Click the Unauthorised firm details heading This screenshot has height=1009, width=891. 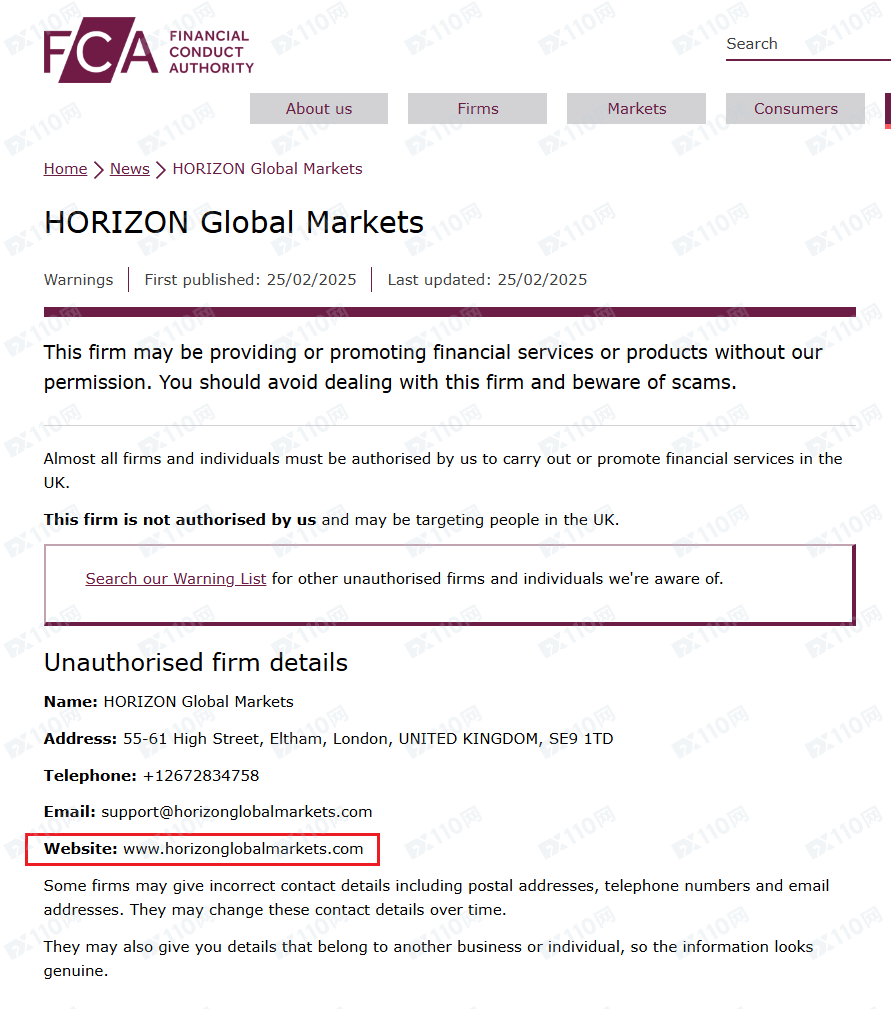click(x=196, y=663)
